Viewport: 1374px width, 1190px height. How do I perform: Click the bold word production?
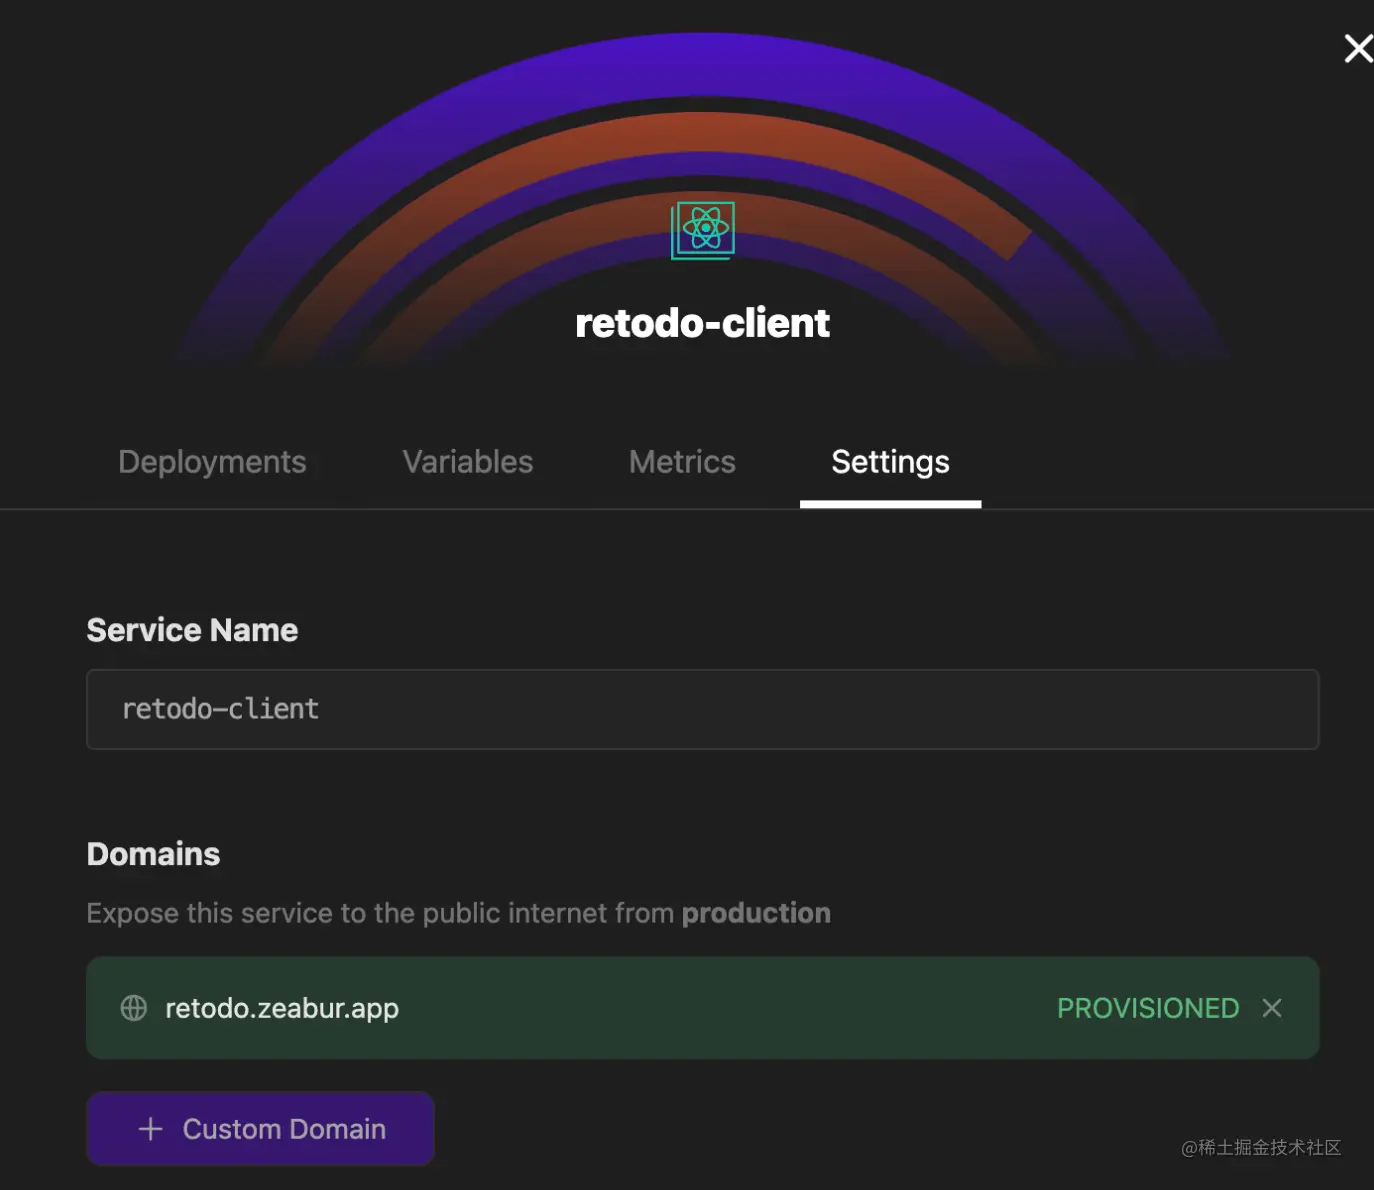(x=756, y=913)
